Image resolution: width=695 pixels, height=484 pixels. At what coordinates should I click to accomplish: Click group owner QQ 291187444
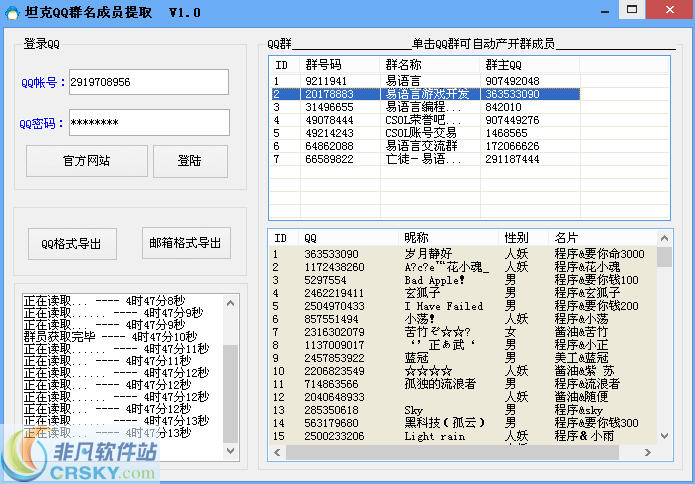(512, 159)
